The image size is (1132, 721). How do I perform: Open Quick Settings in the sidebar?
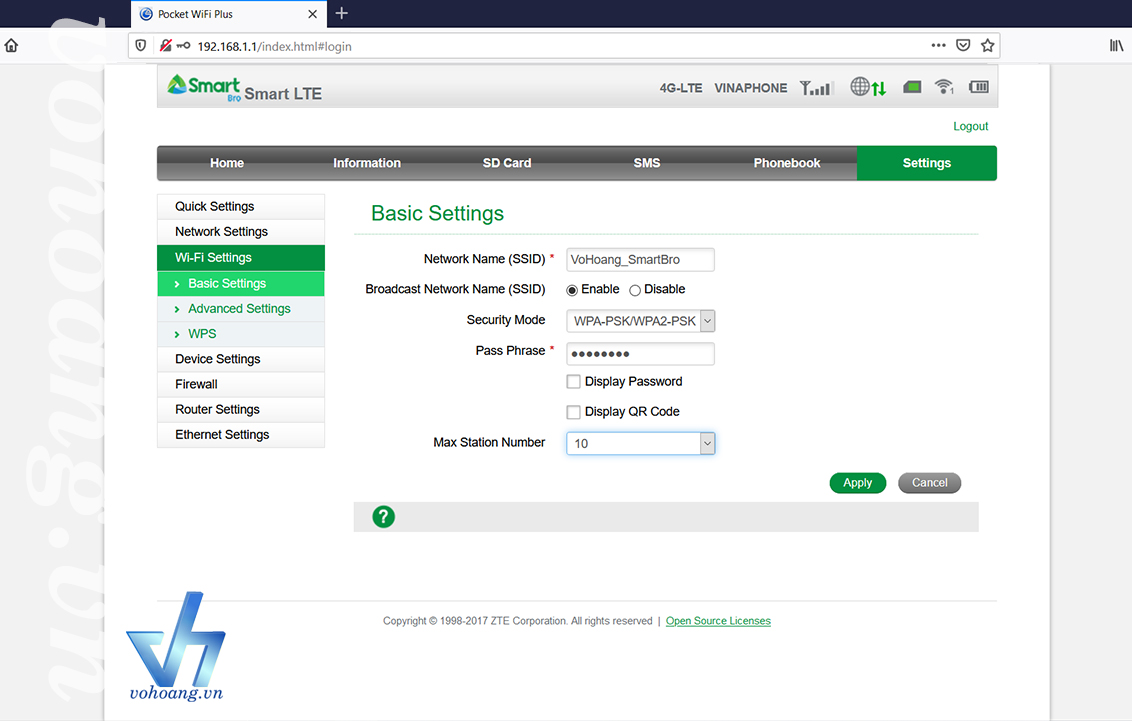pos(240,206)
